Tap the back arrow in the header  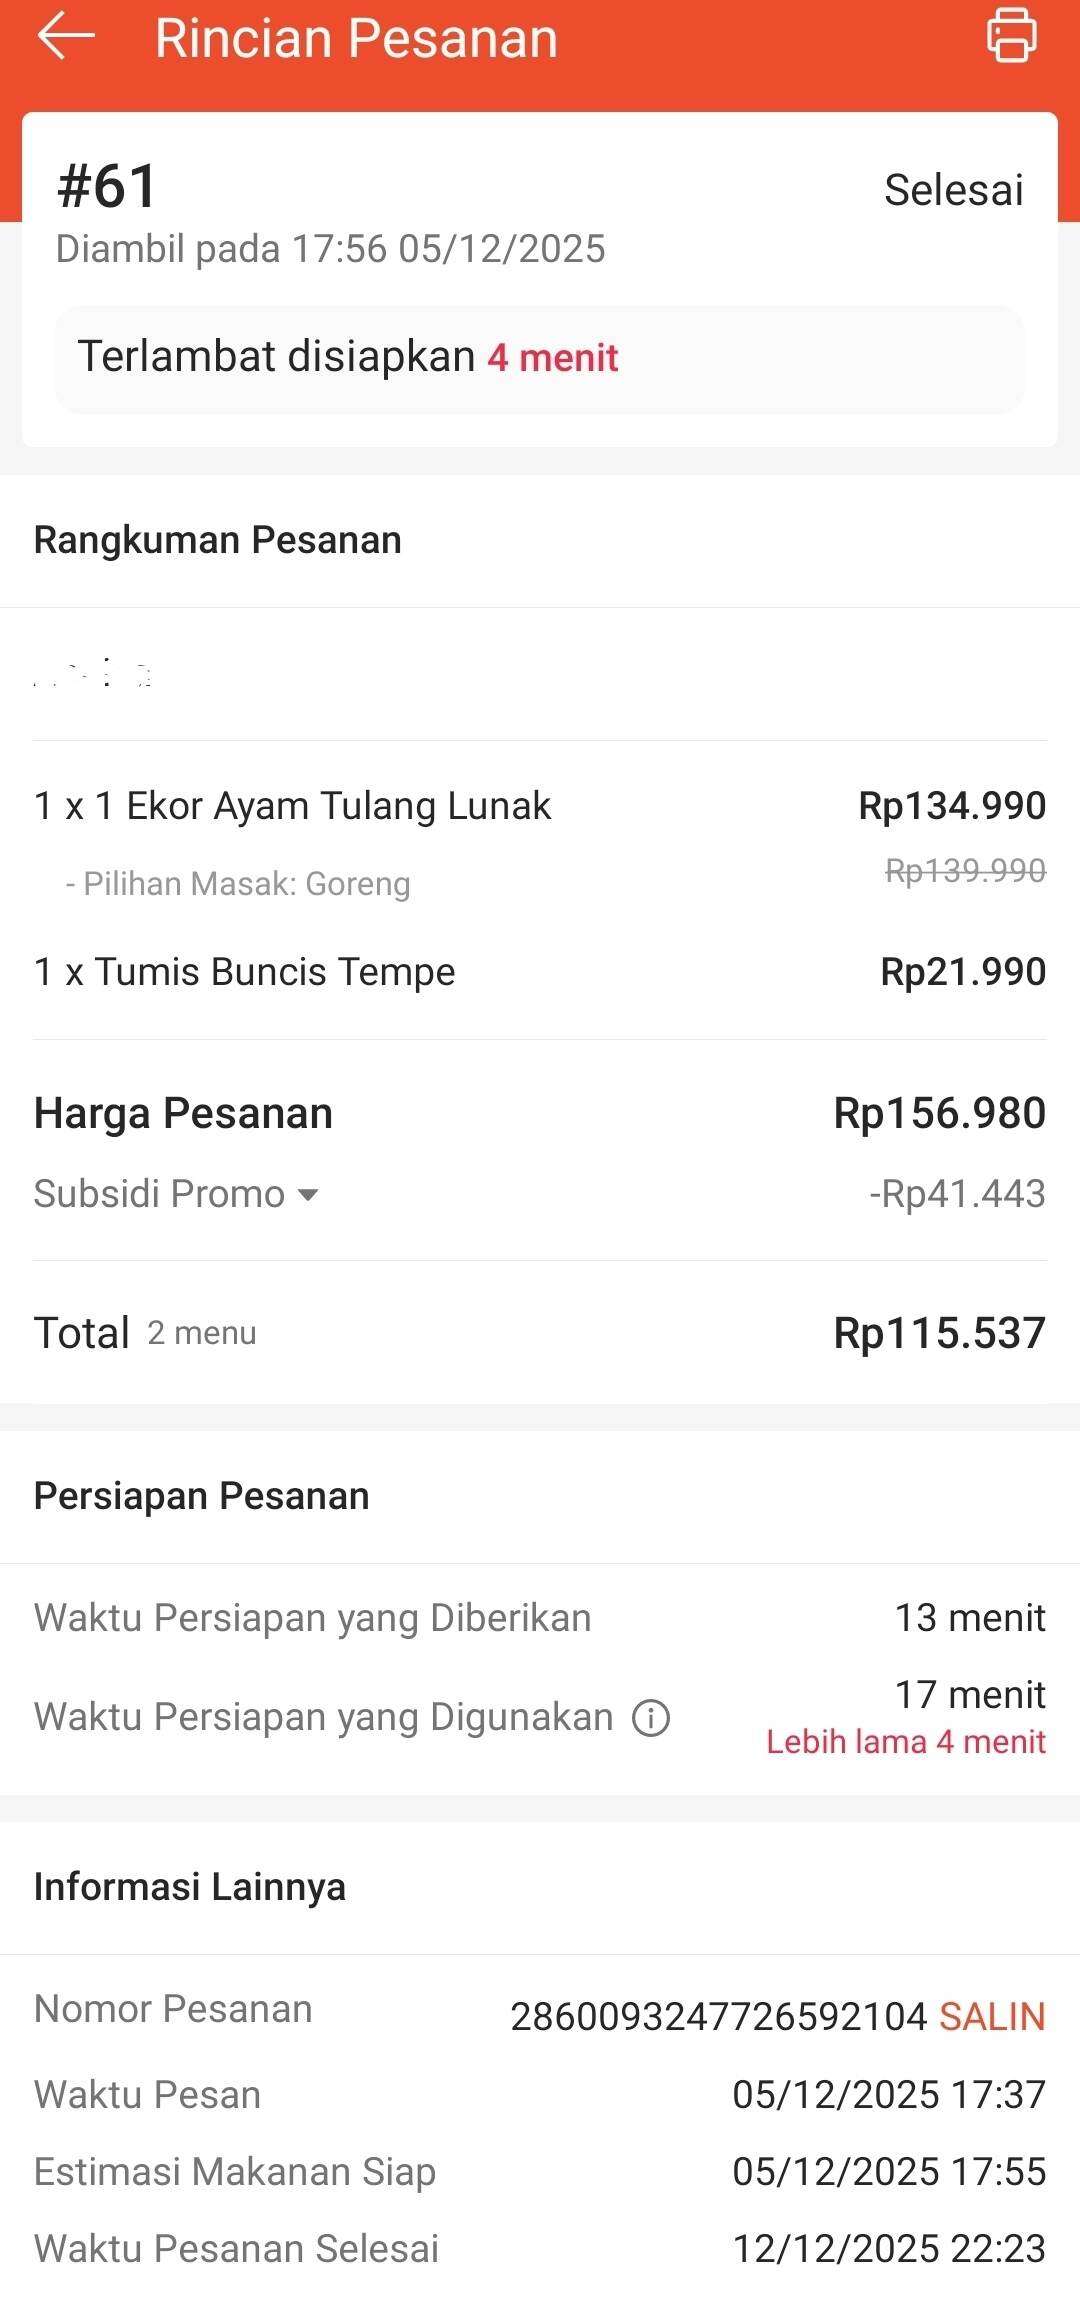pyautogui.click(x=66, y=37)
